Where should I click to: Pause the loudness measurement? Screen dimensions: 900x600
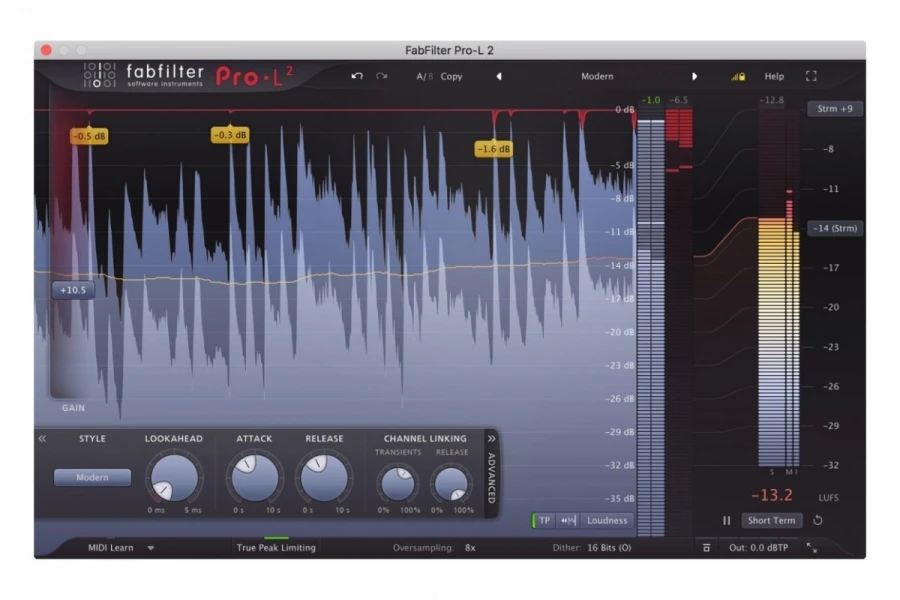coord(727,520)
